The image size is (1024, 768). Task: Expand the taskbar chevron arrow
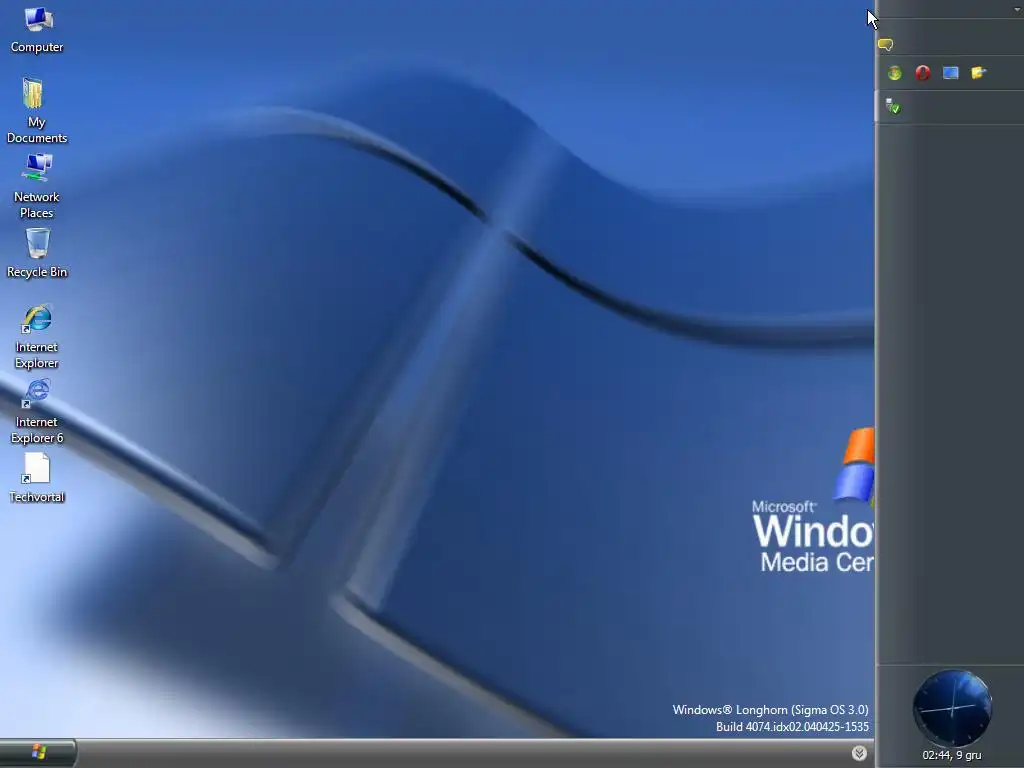pyautogui.click(x=859, y=753)
